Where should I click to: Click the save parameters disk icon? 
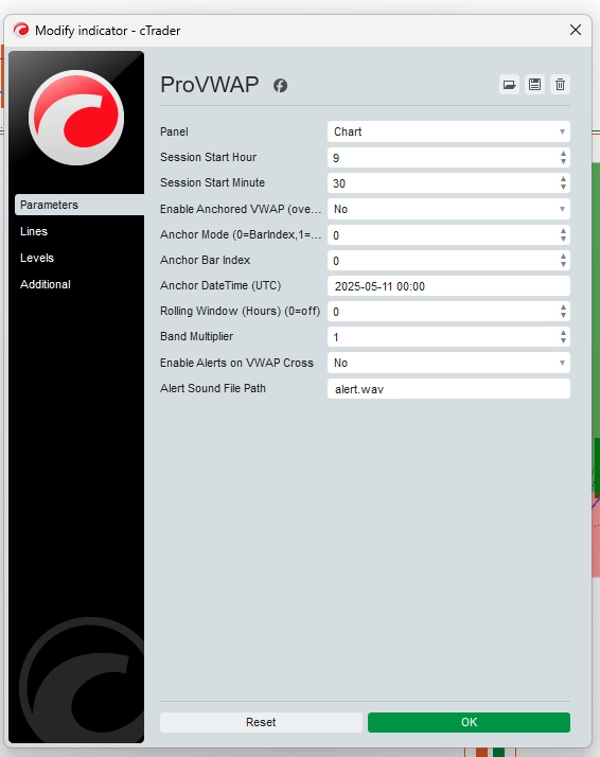(x=535, y=85)
